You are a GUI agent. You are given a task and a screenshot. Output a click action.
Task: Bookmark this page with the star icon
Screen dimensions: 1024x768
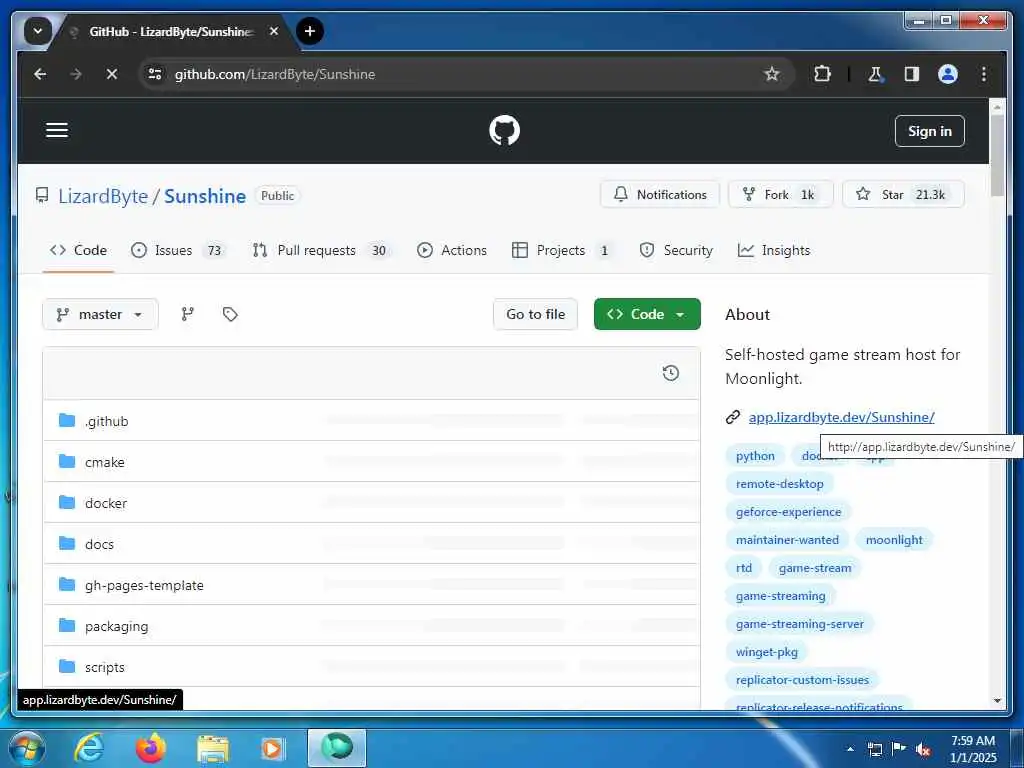coord(772,74)
